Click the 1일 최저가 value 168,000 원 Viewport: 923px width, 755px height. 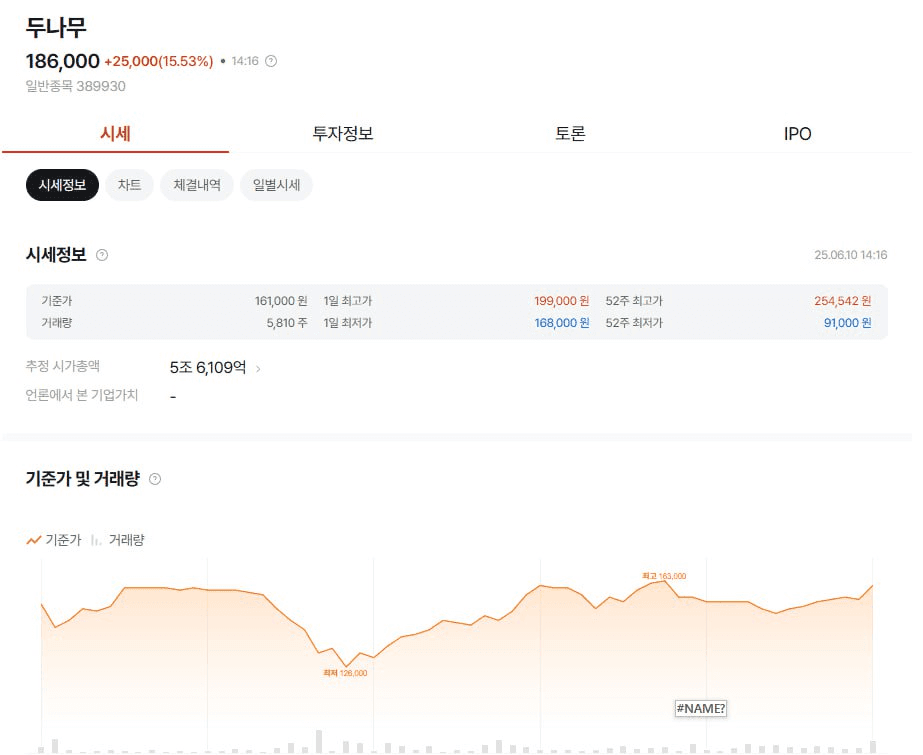[x=562, y=323]
